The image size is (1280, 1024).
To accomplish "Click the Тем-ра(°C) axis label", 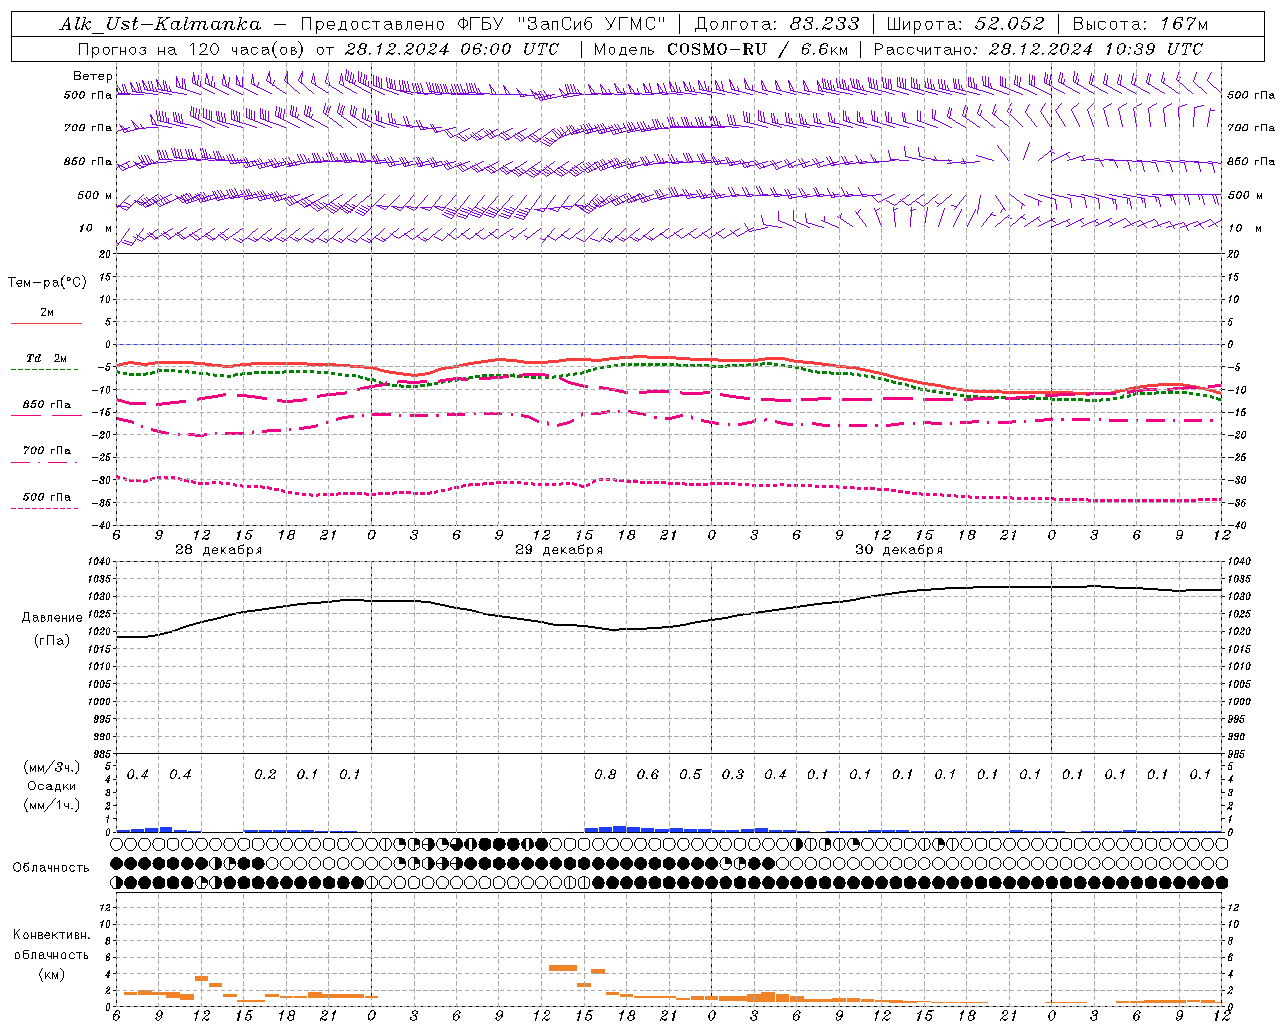I will pyautogui.click(x=47, y=283).
